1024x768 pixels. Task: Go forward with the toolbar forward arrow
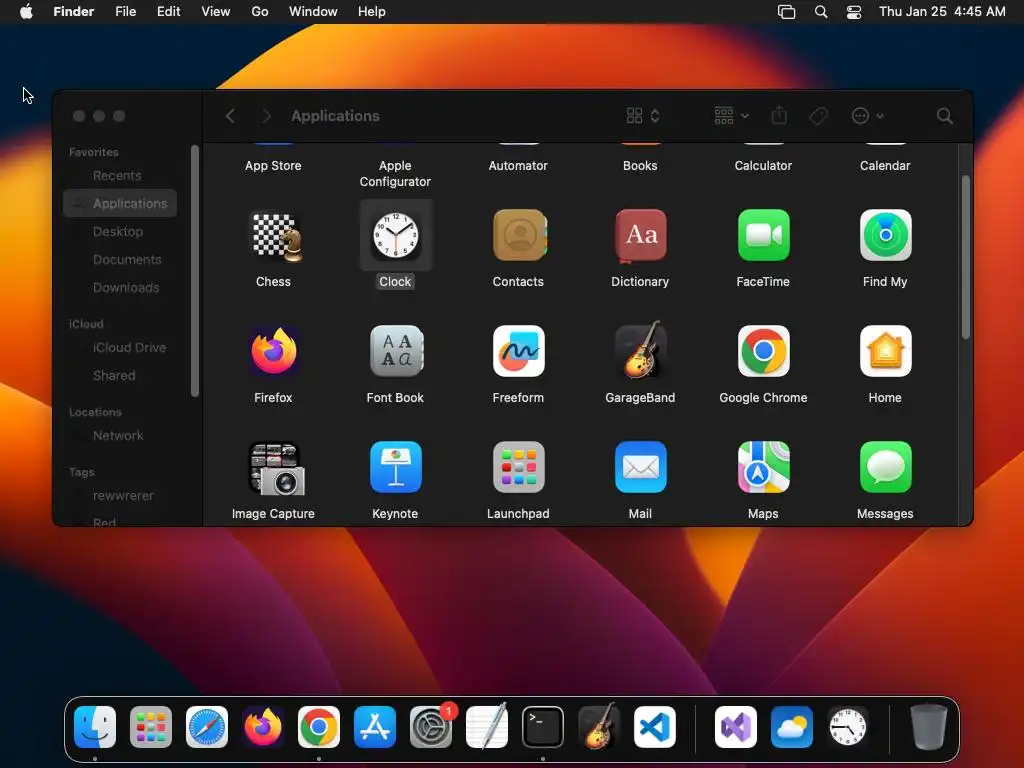[266, 116]
